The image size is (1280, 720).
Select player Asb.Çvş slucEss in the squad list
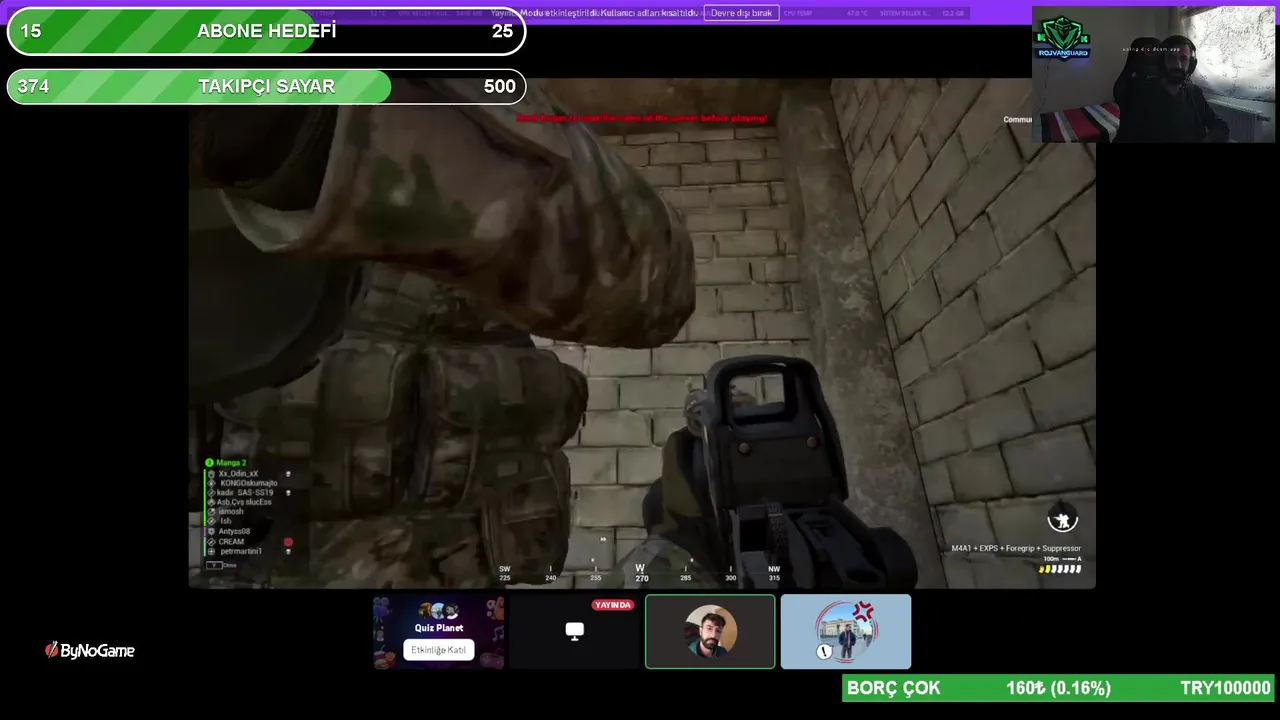244,502
